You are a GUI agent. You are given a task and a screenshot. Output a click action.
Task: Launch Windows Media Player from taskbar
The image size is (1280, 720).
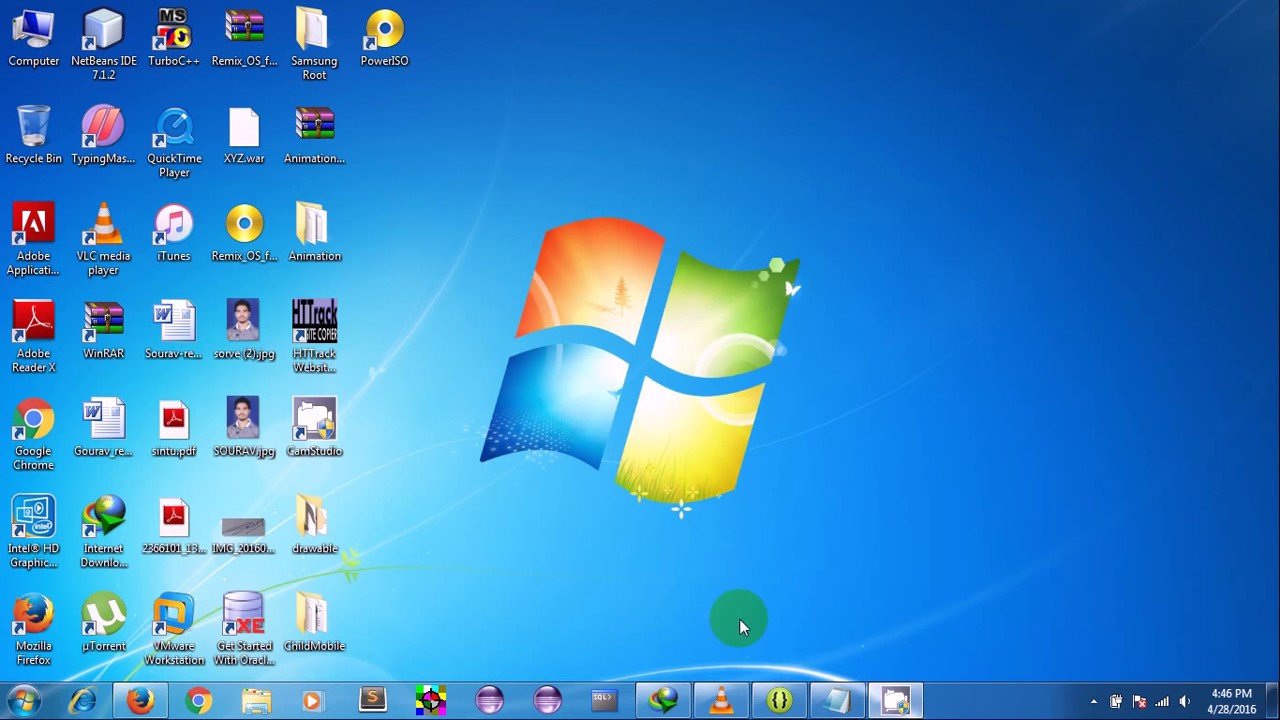pyautogui.click(x=314, y=701)
